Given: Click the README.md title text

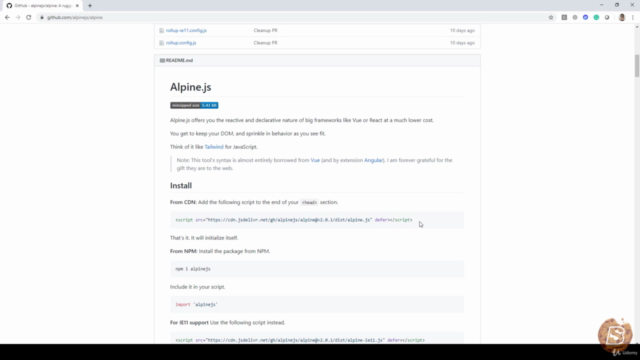Looking at the screenshot, I should (179, 60).
